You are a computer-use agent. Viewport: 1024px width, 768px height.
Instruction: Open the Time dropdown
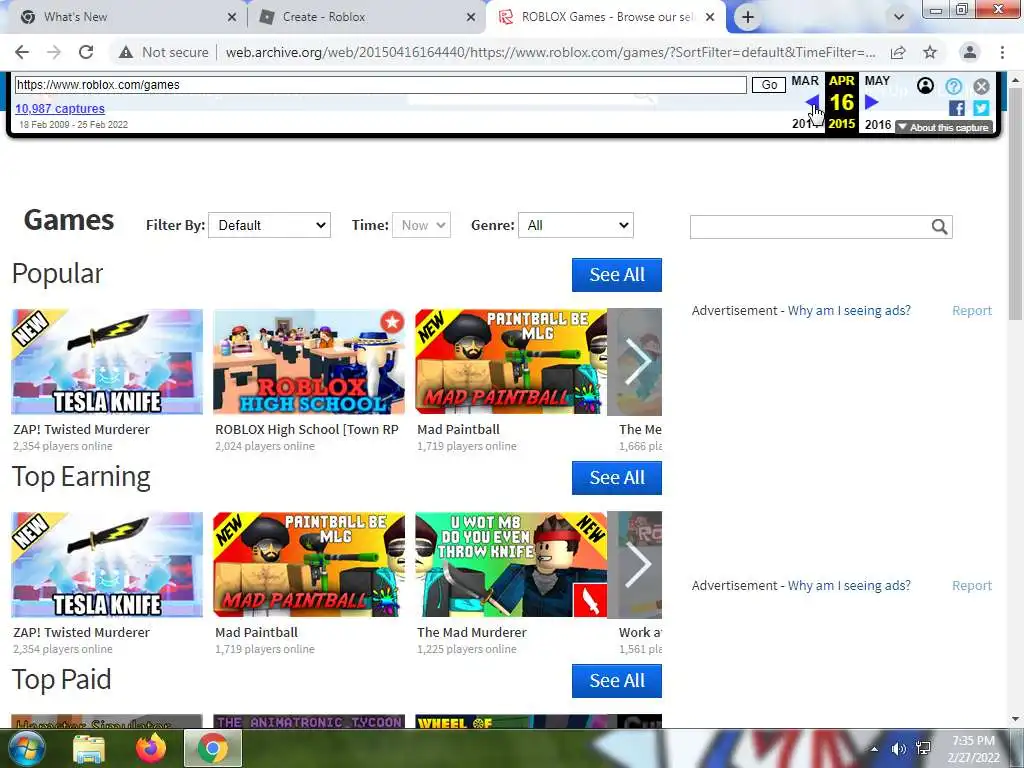(x=421, y=225)
